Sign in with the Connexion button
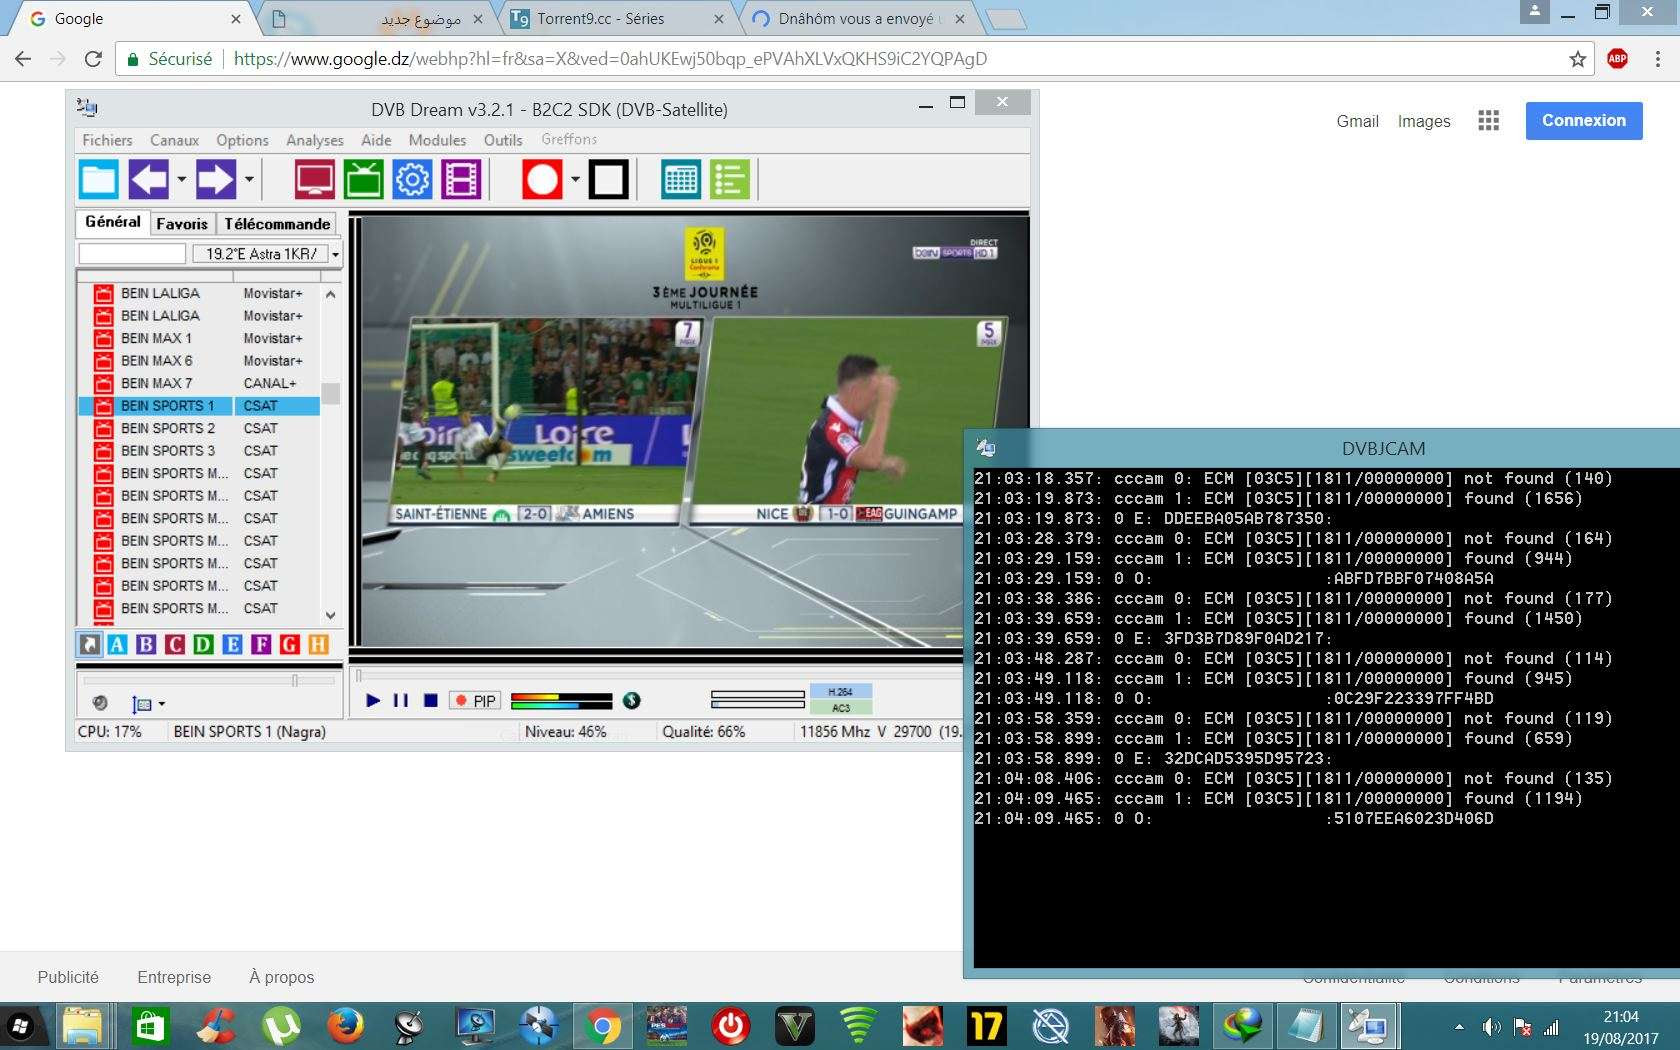Screen dimensions: 1680x1050 pos(1584,120)
